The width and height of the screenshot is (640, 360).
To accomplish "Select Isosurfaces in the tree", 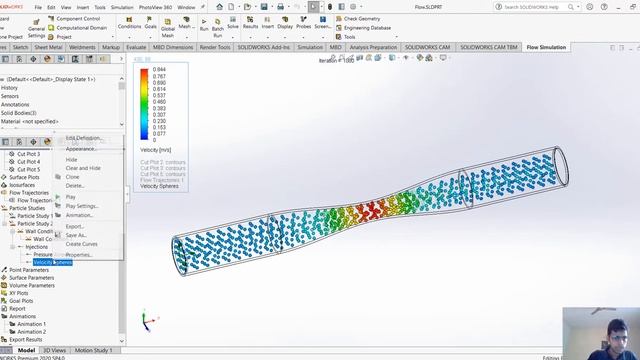I will point(22,185).
